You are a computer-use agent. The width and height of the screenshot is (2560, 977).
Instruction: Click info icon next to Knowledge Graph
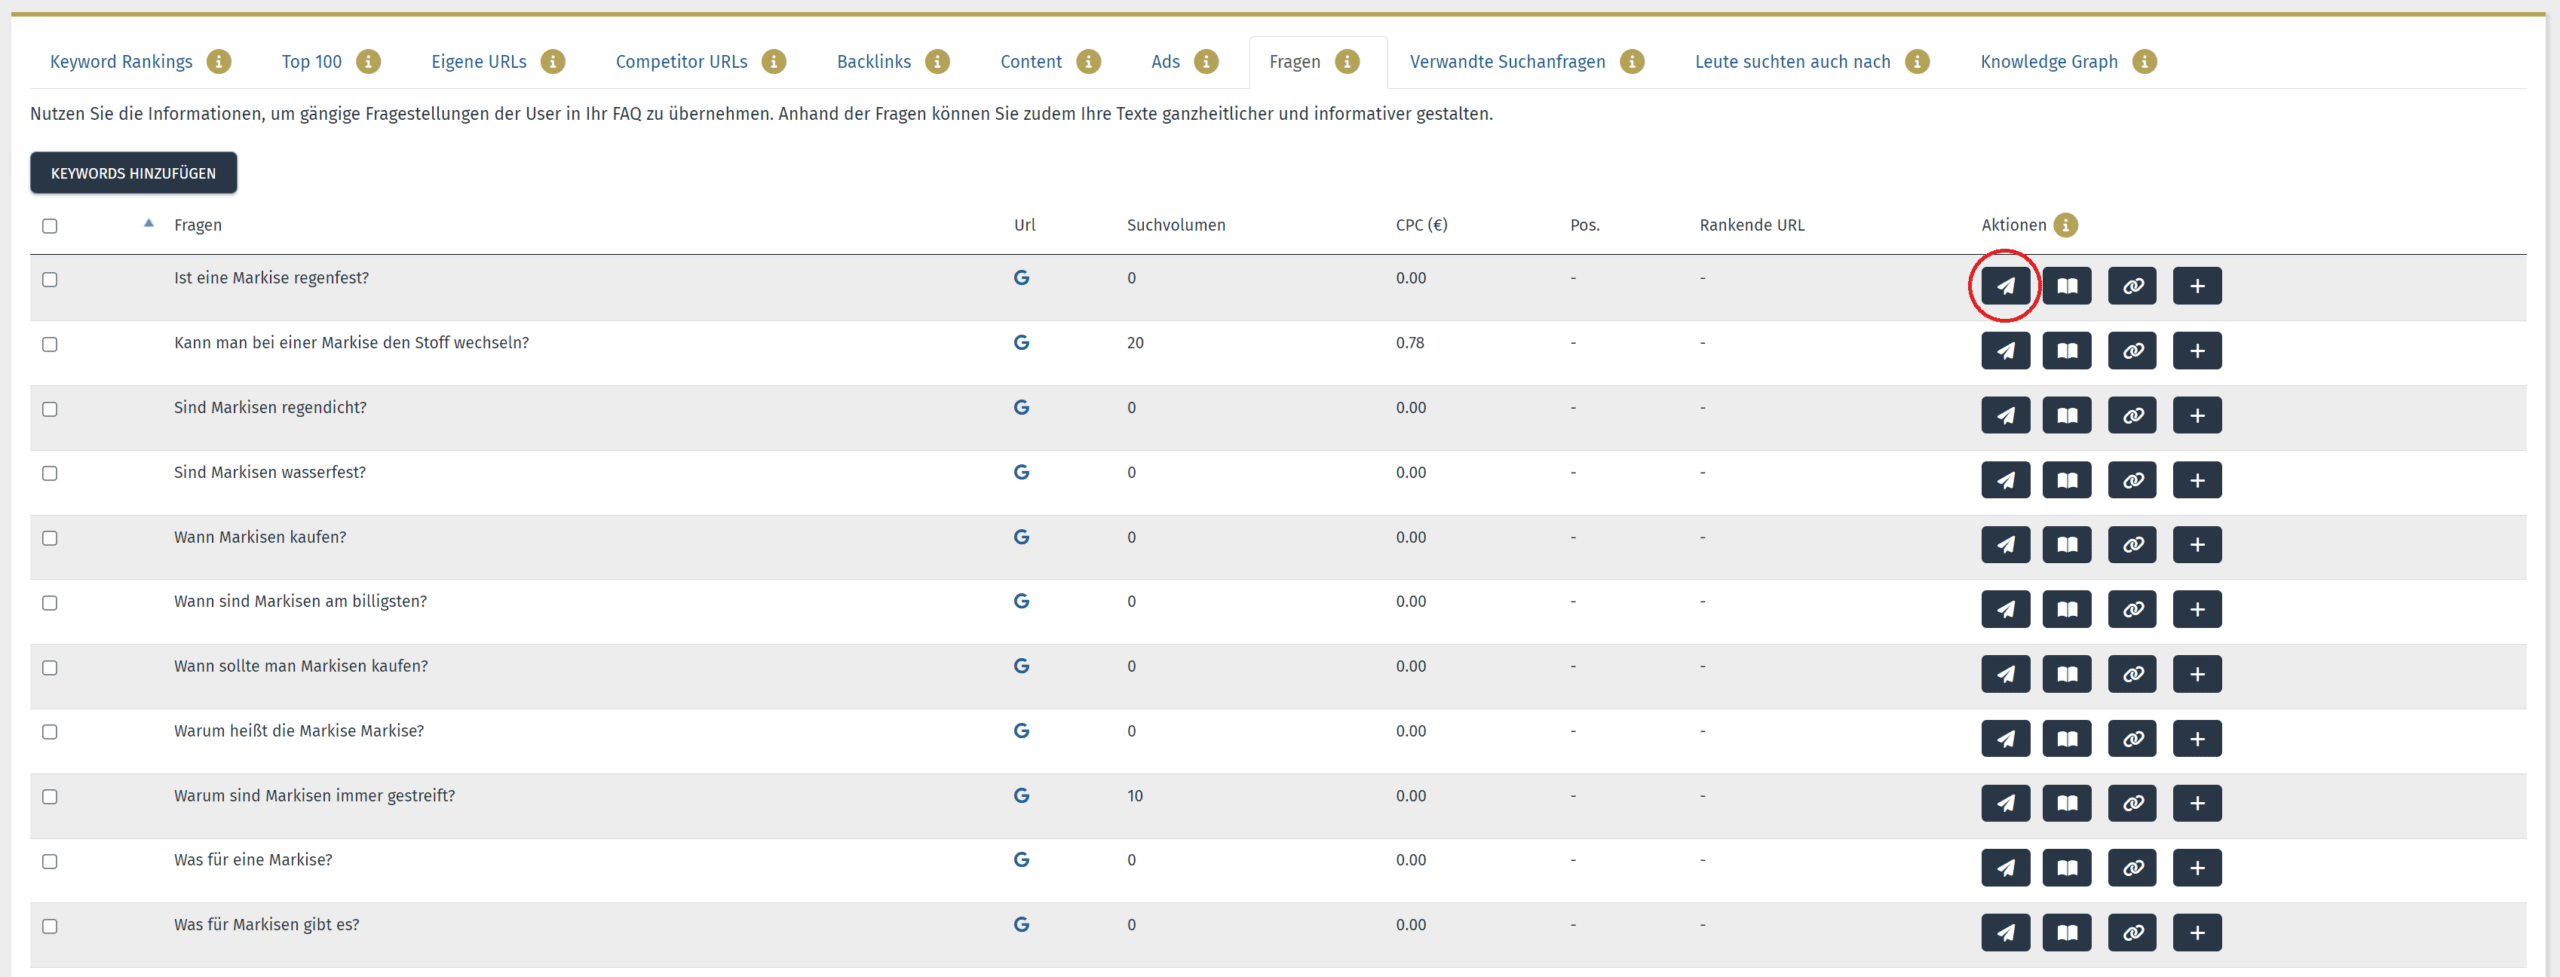[2144, 62]
